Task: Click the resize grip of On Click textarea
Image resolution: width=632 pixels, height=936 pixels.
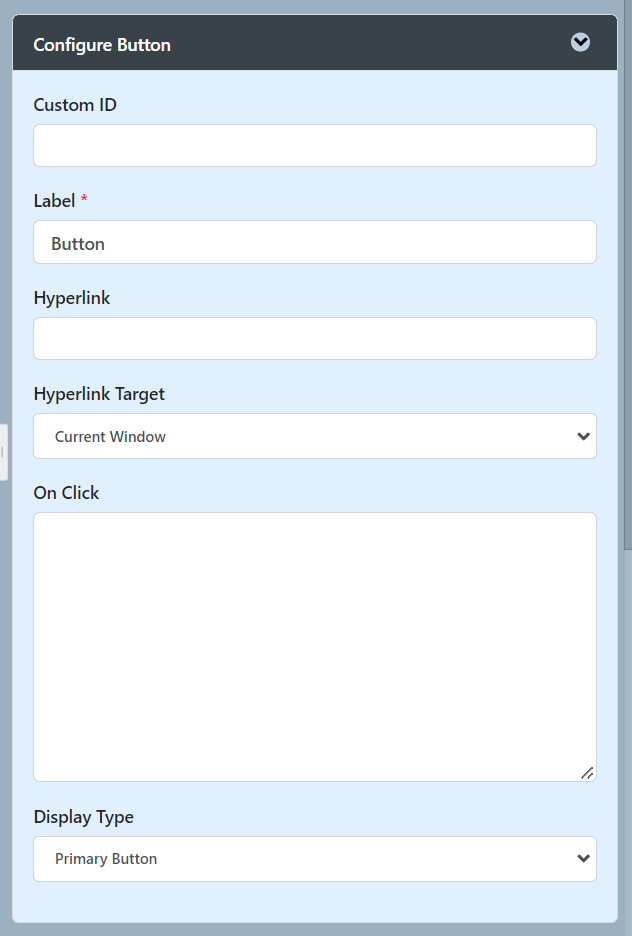Action: pos(587,772)
